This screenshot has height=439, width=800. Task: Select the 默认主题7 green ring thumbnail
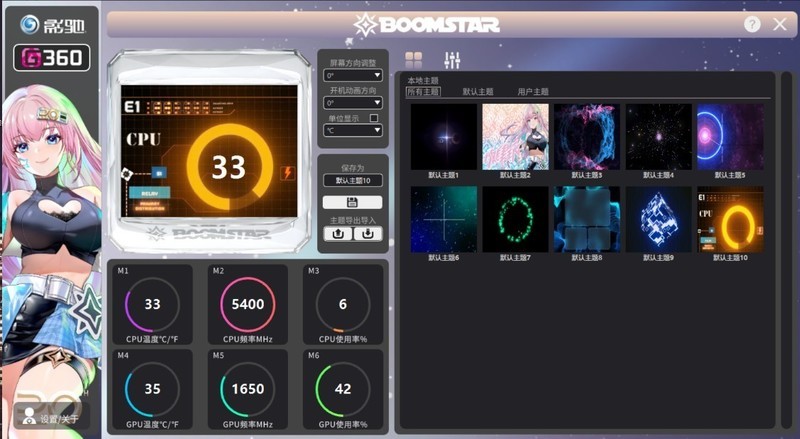(515, 219)
